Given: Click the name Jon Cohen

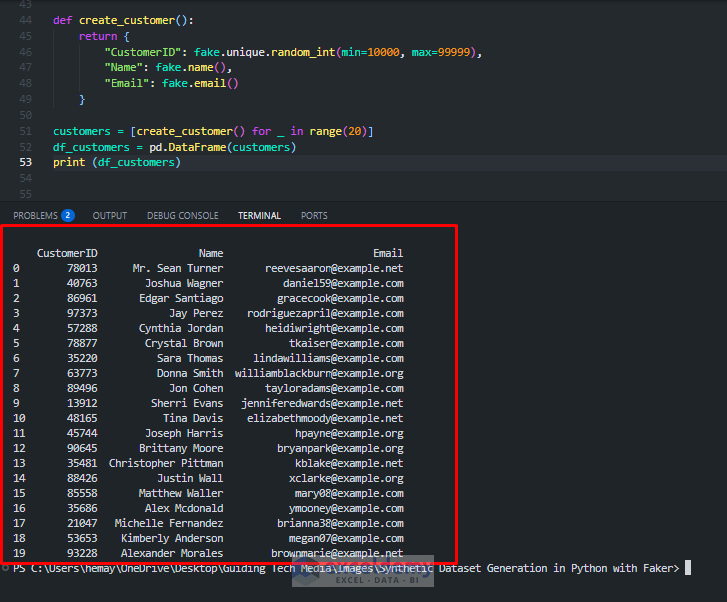Looking at the screenshot, I should coord(196,388).
